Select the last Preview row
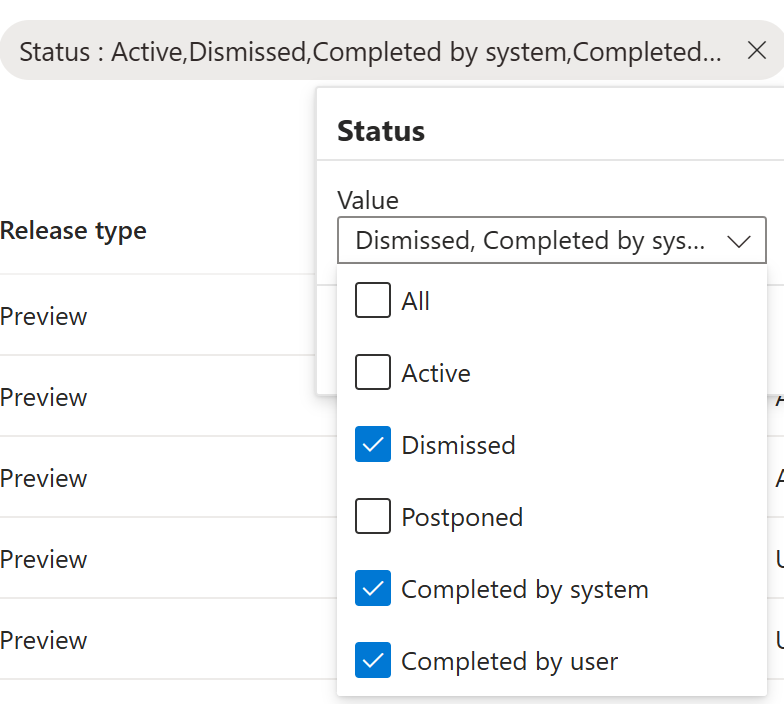The image size is (784, 704). tap(44, 640)
